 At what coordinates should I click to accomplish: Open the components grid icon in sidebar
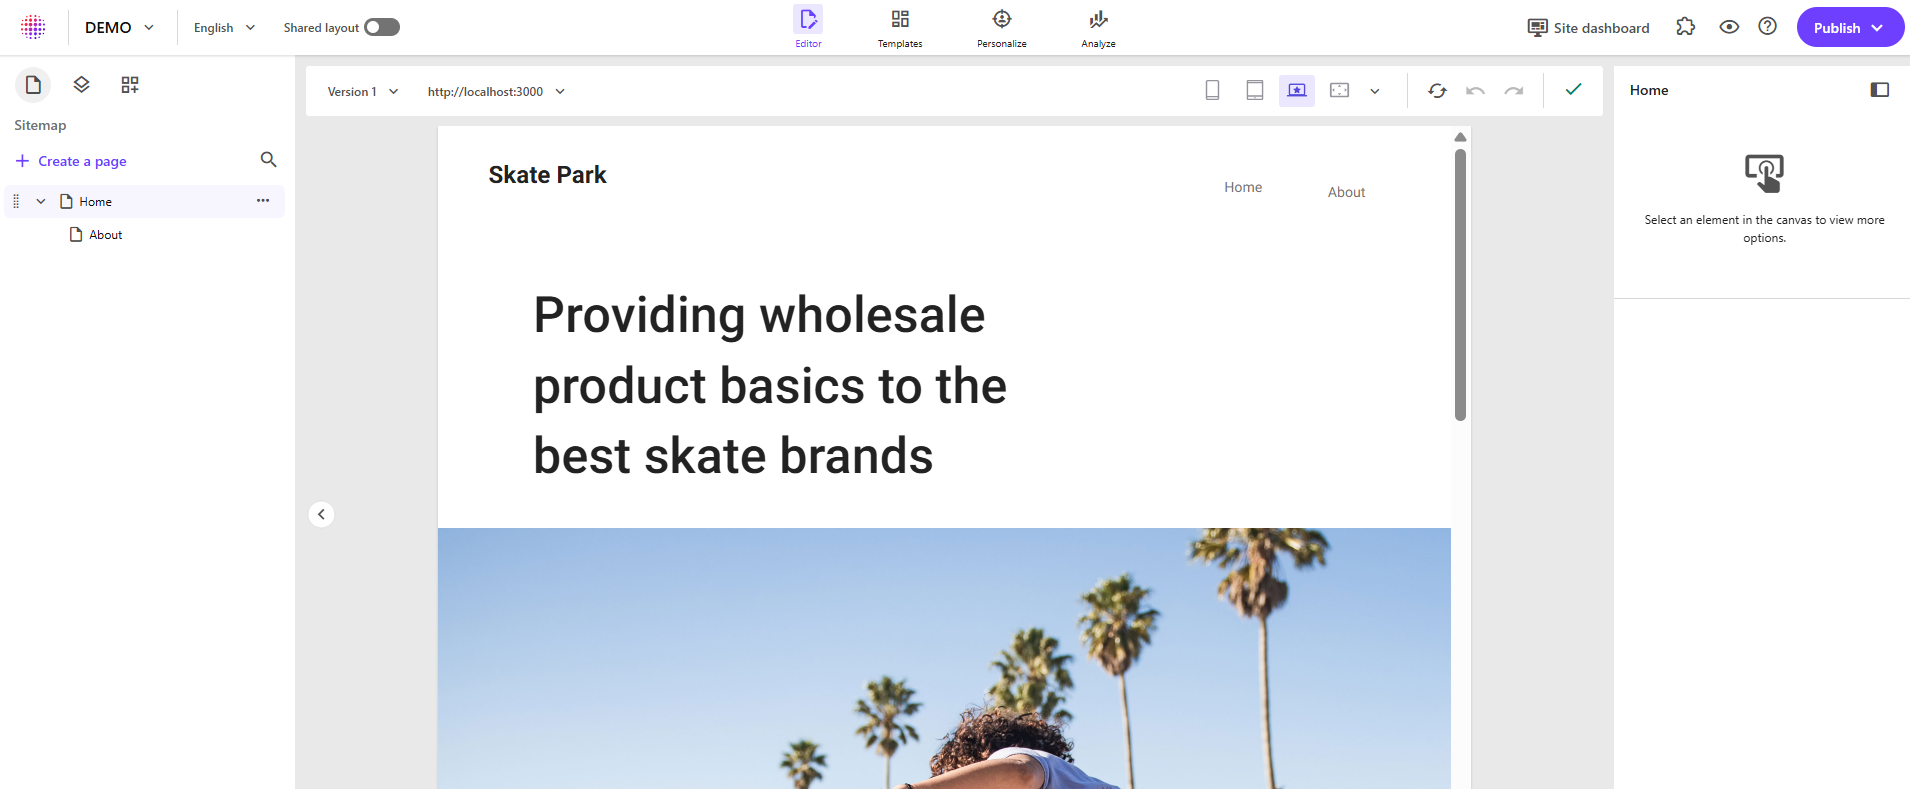(130, 85)
